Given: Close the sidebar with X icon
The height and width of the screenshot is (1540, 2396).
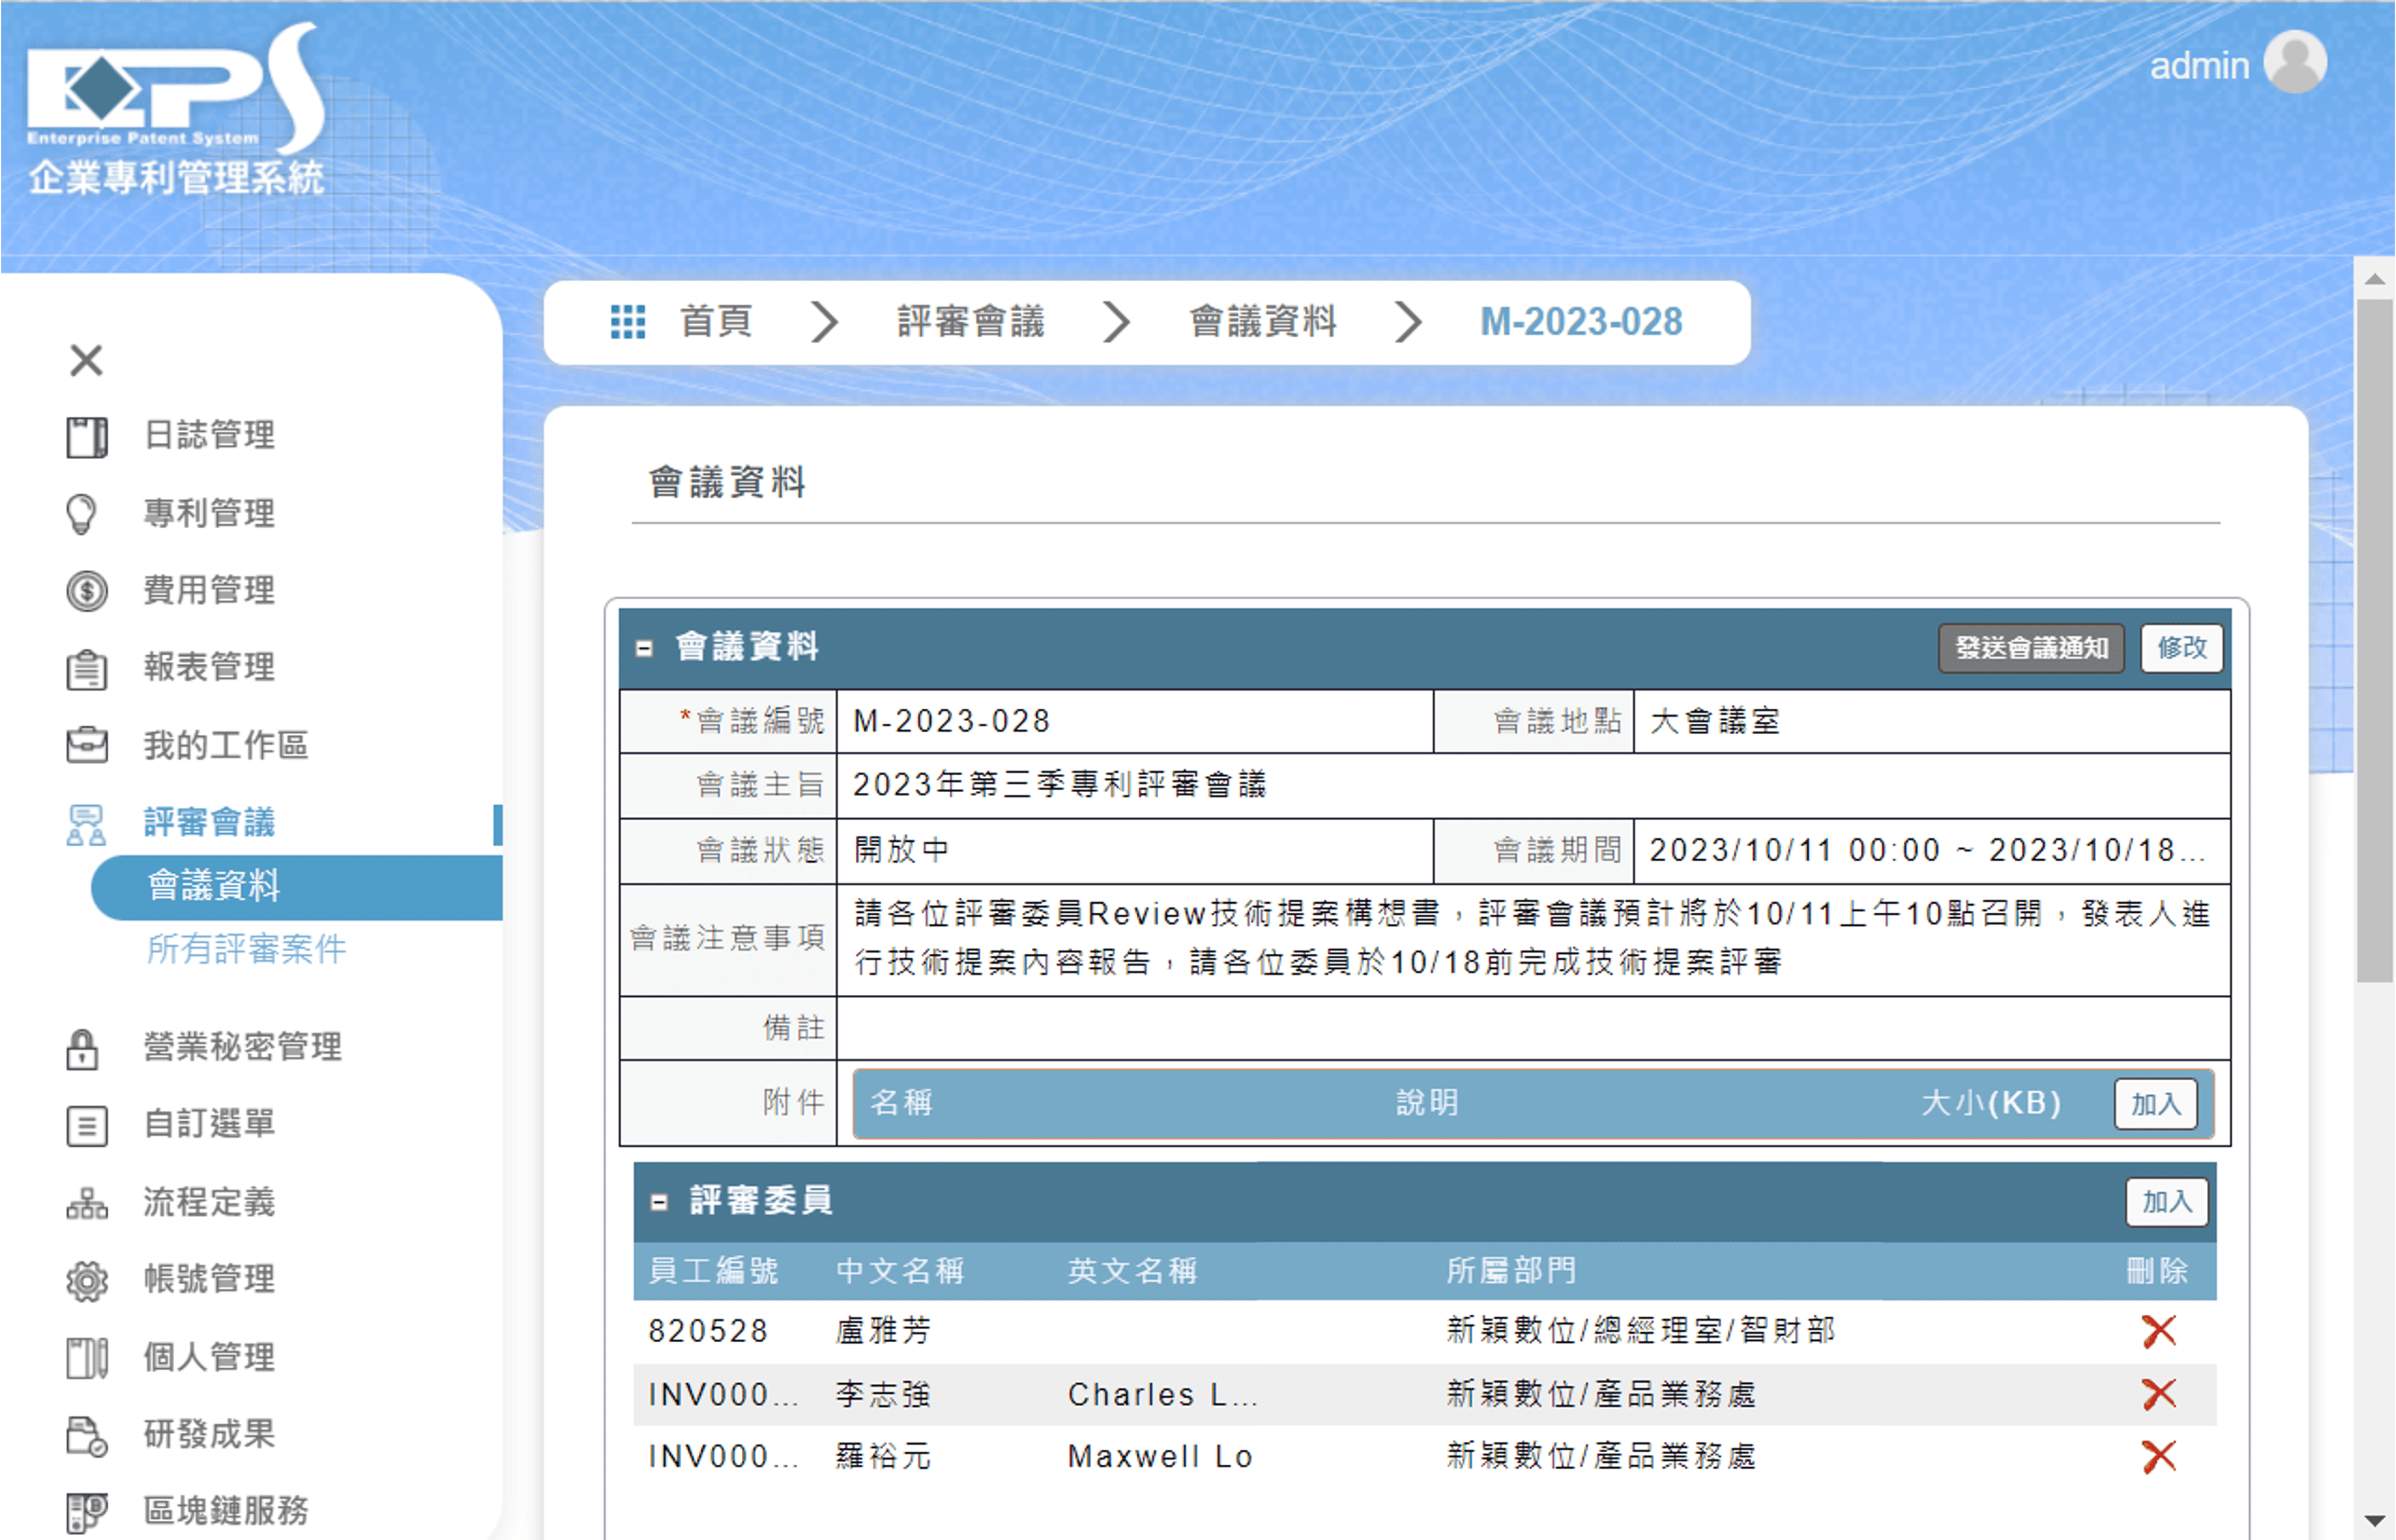Looking at the screenshot, I should point(86,360).
